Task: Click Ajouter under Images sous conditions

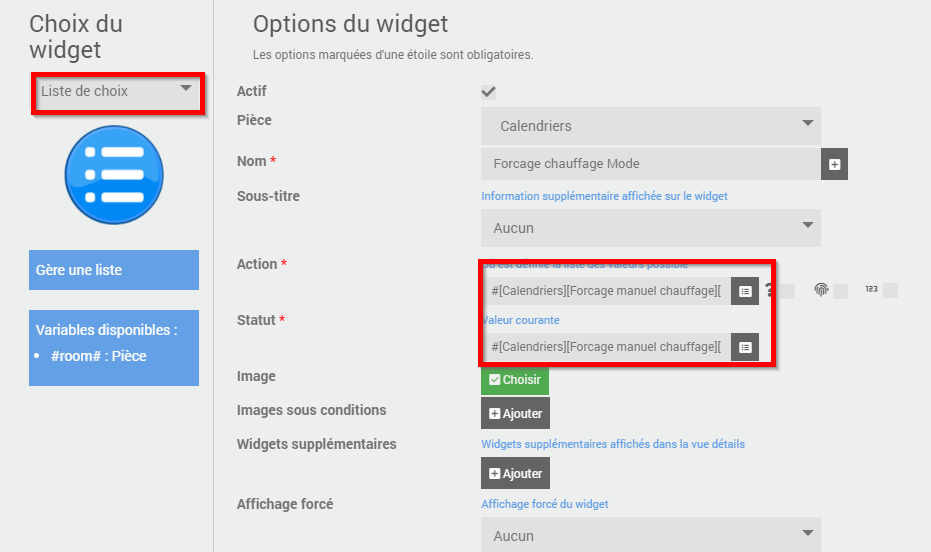Action: point(515,413)
